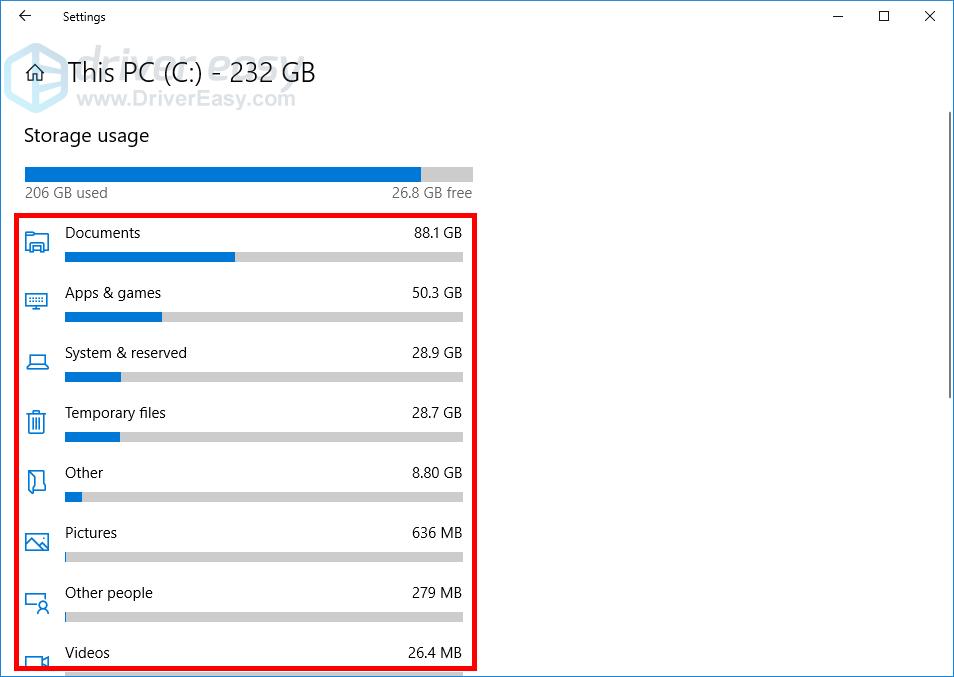Click the Other people icon
This screenshot has width=954, height=677.
[x=37, y=602]
